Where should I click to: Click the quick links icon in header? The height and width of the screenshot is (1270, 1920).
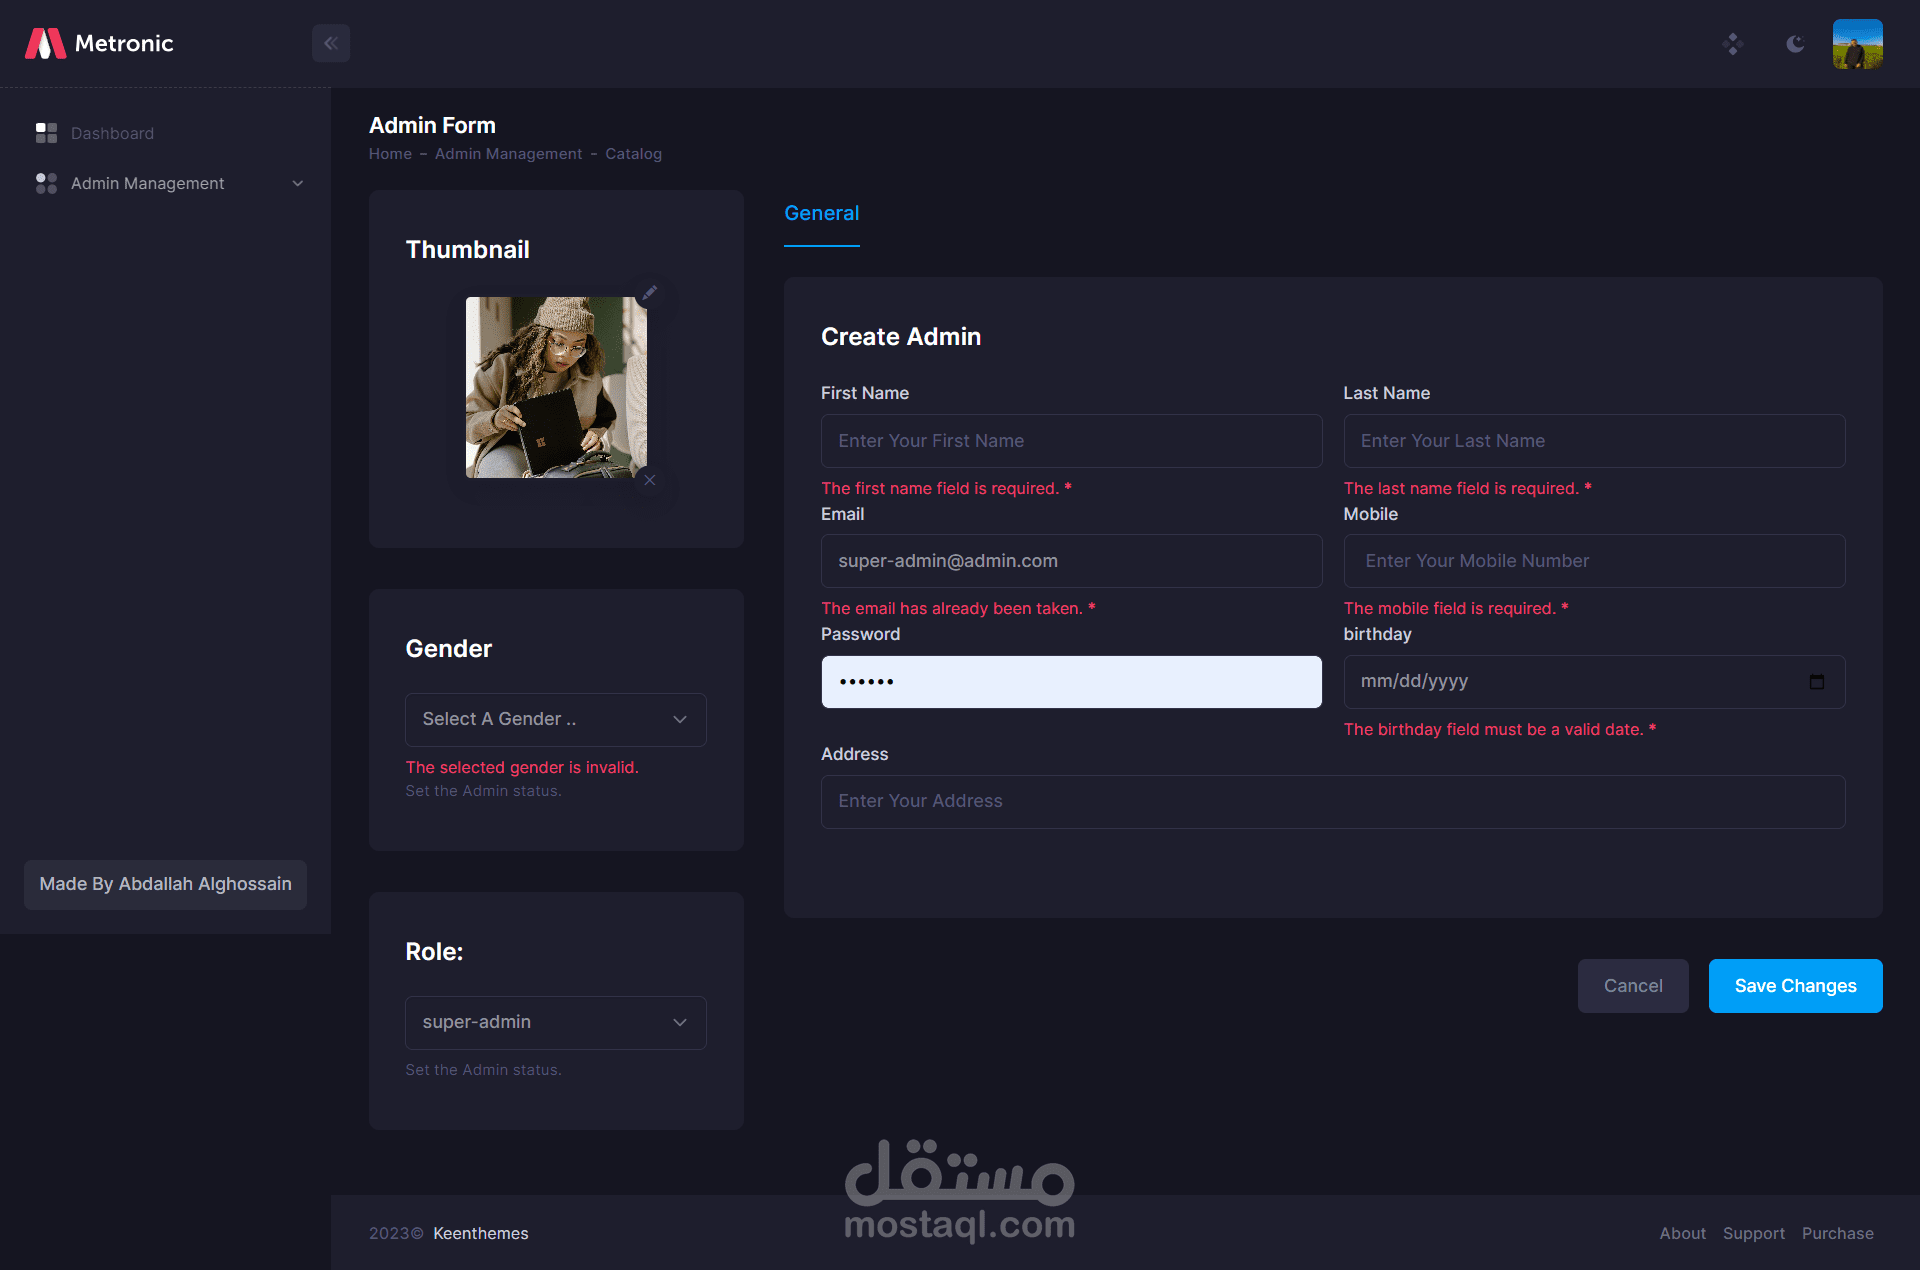click(1733, 44)
